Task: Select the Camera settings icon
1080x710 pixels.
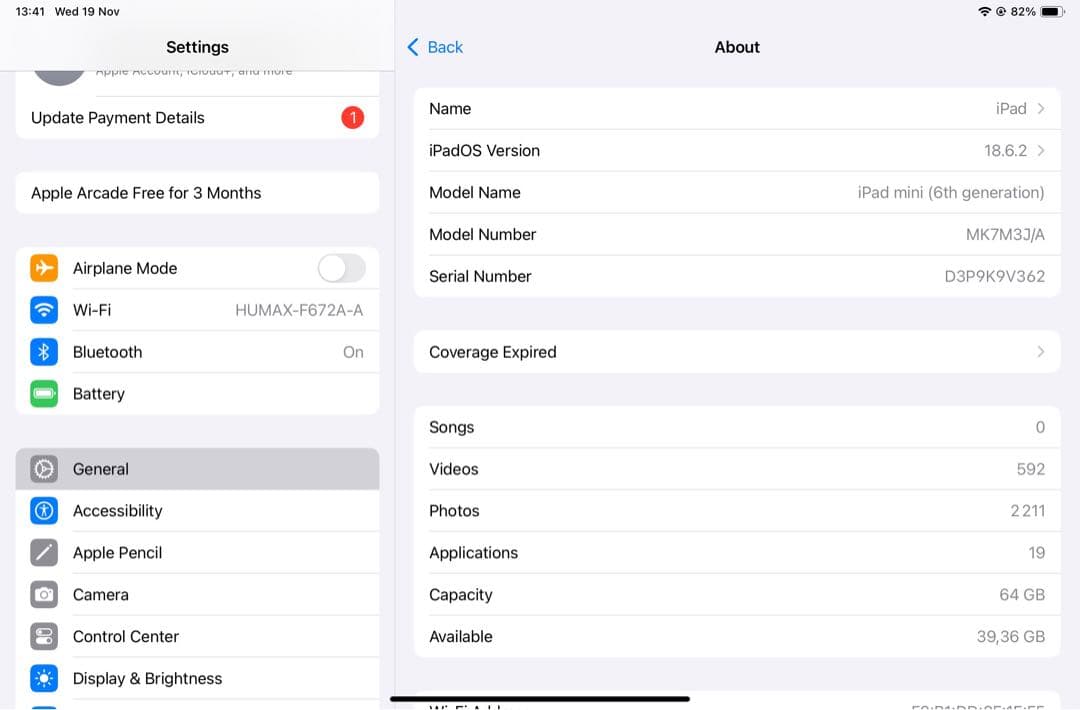Action: [x=44, y=594]
